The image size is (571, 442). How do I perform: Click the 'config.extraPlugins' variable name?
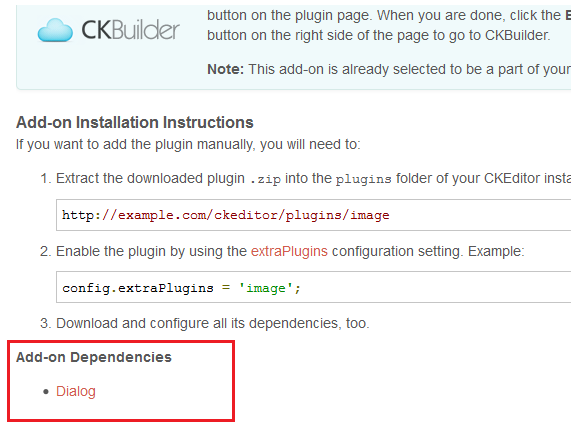[138, 288]
